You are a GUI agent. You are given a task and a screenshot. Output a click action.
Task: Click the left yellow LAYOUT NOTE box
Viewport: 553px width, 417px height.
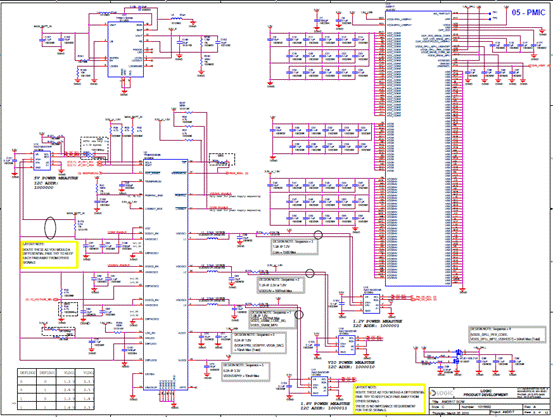pyautogui.click(x=49, y=255)
